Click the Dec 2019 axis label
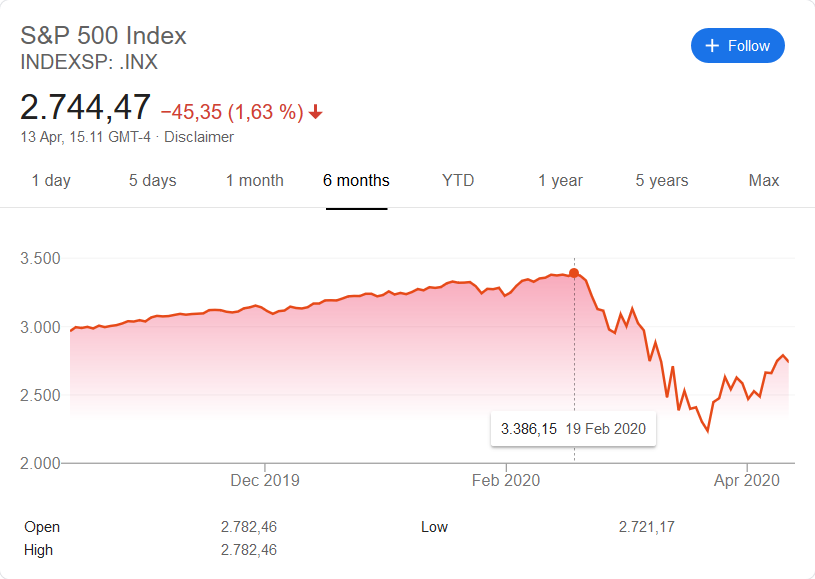This screenshot has width=815, height=579. click(x=265, y=480)
